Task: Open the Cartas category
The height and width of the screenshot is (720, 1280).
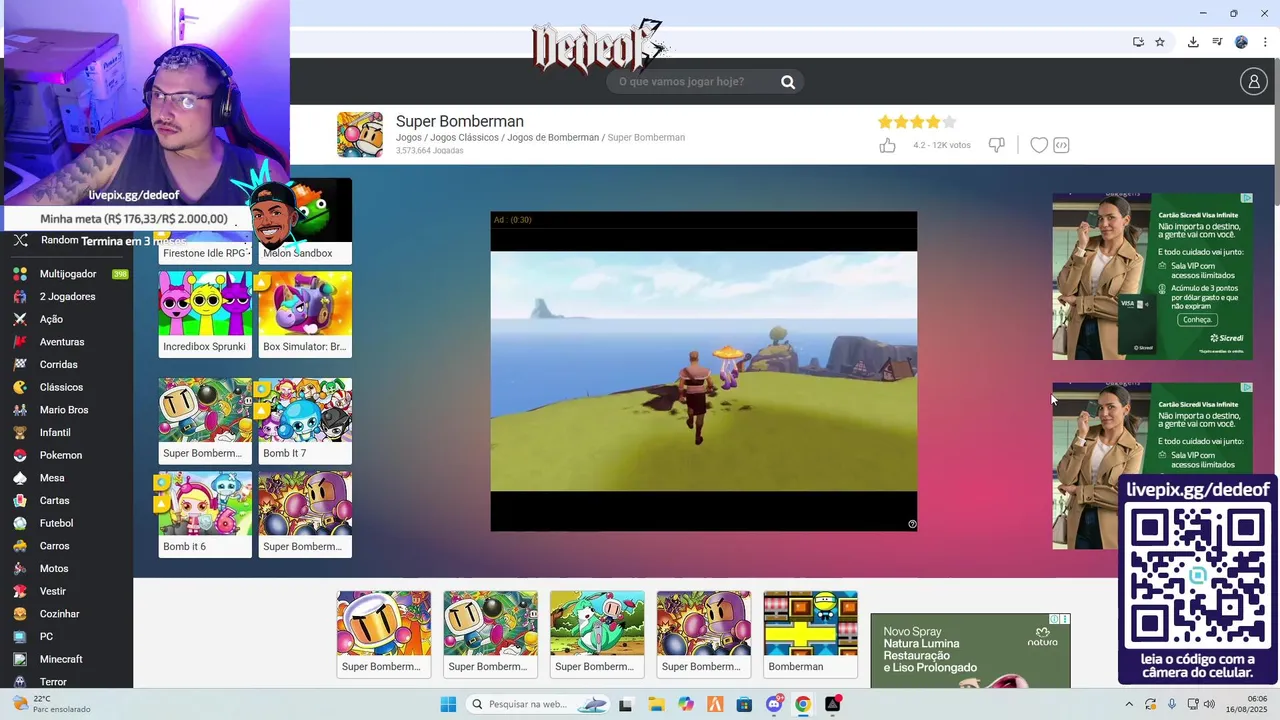Action: 54,501
